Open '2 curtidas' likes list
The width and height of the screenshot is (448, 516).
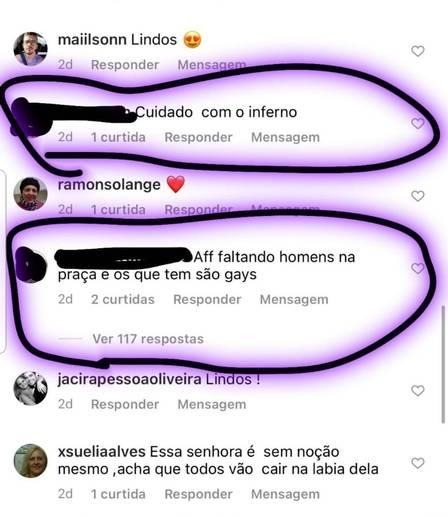tap(123, 299)
